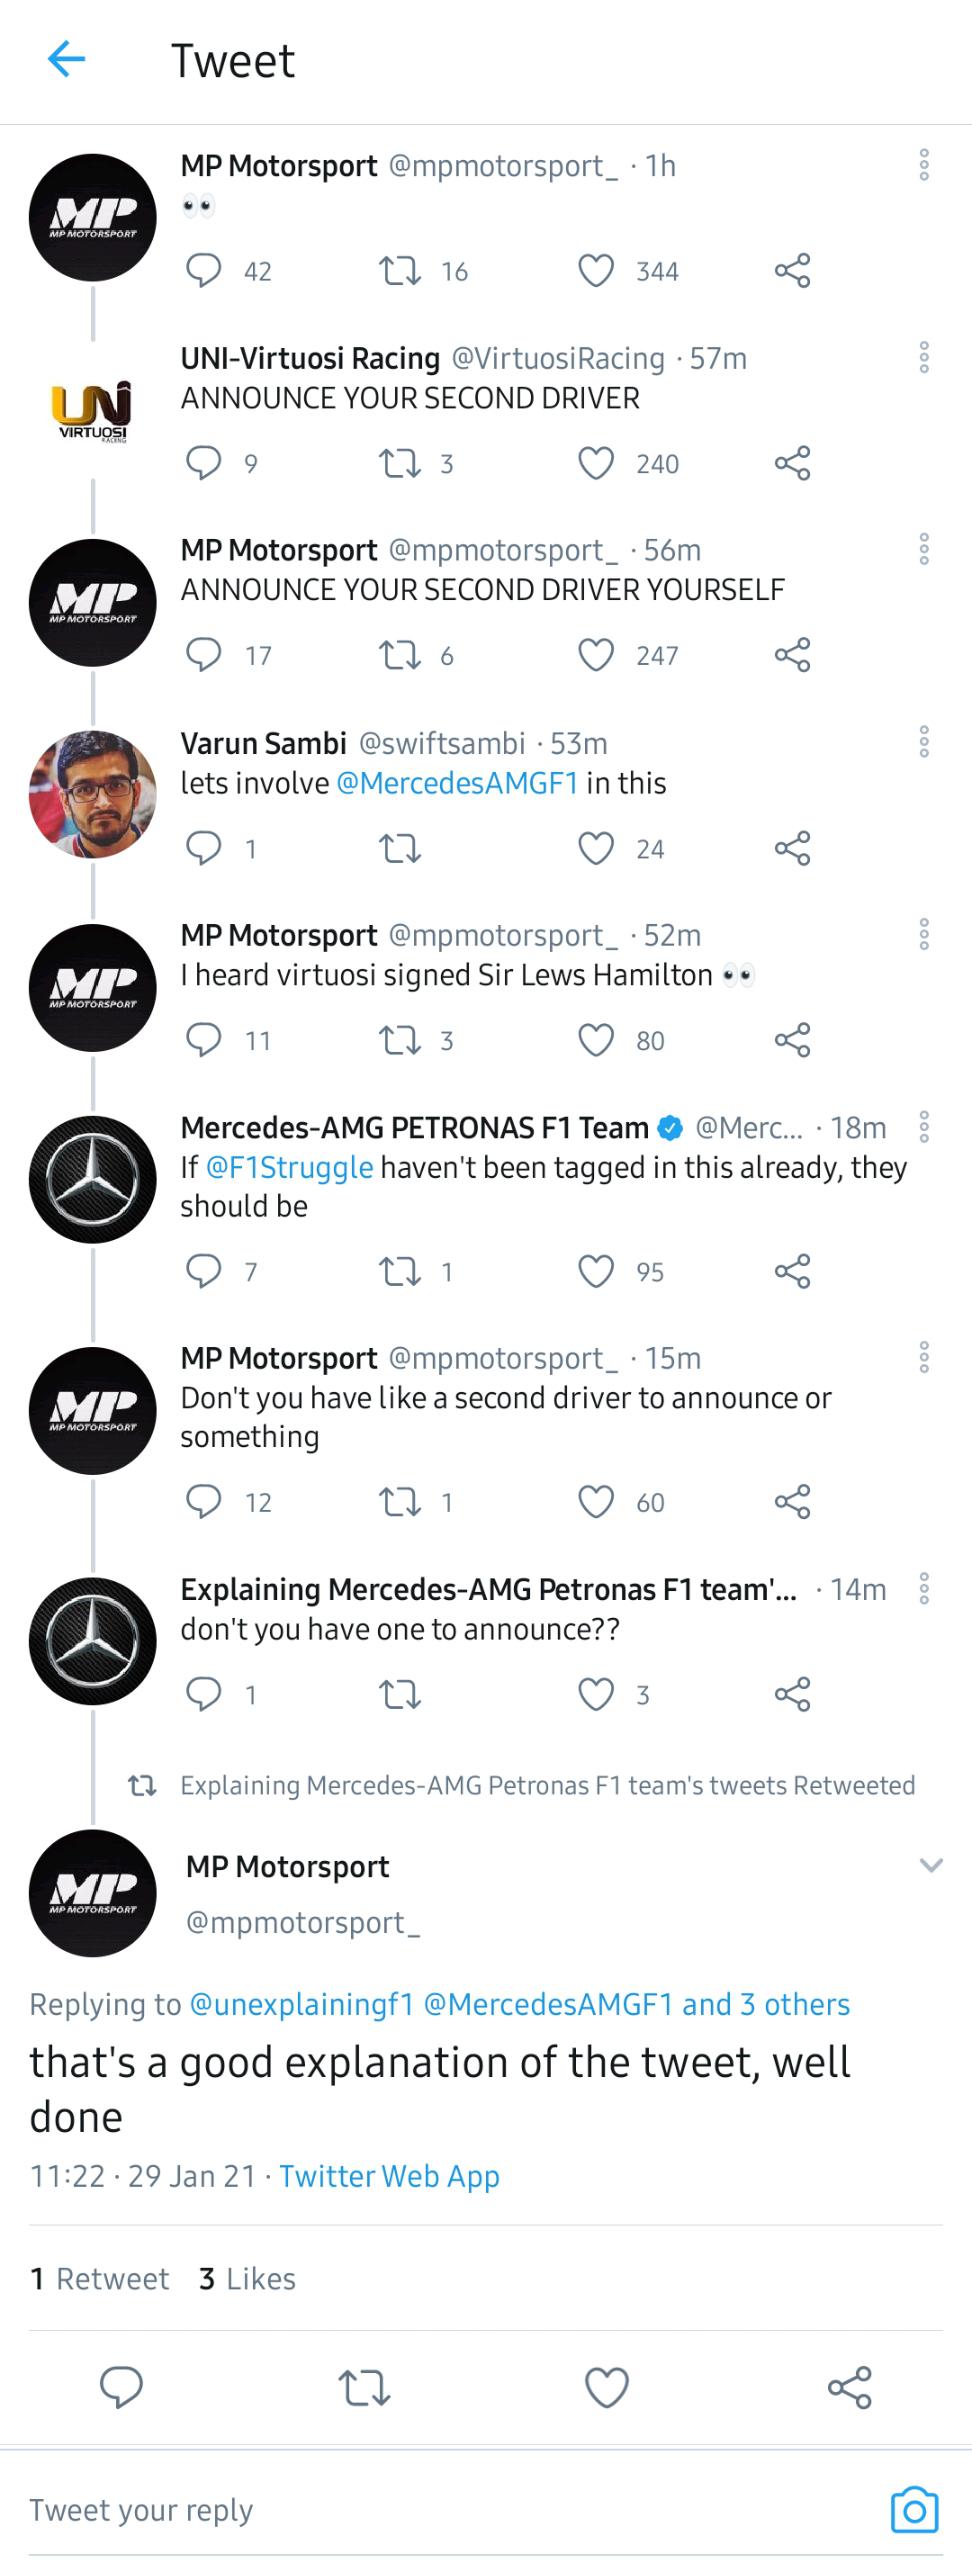Open the camera icon in reply bar
This screenshot has width=972, height=2568.
pos(913,2509)
